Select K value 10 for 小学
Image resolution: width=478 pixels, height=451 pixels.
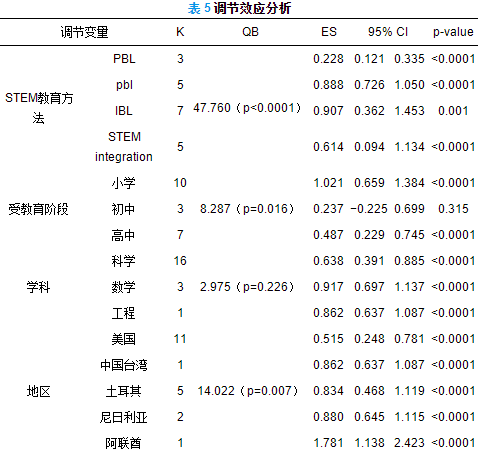click(180, 183)
